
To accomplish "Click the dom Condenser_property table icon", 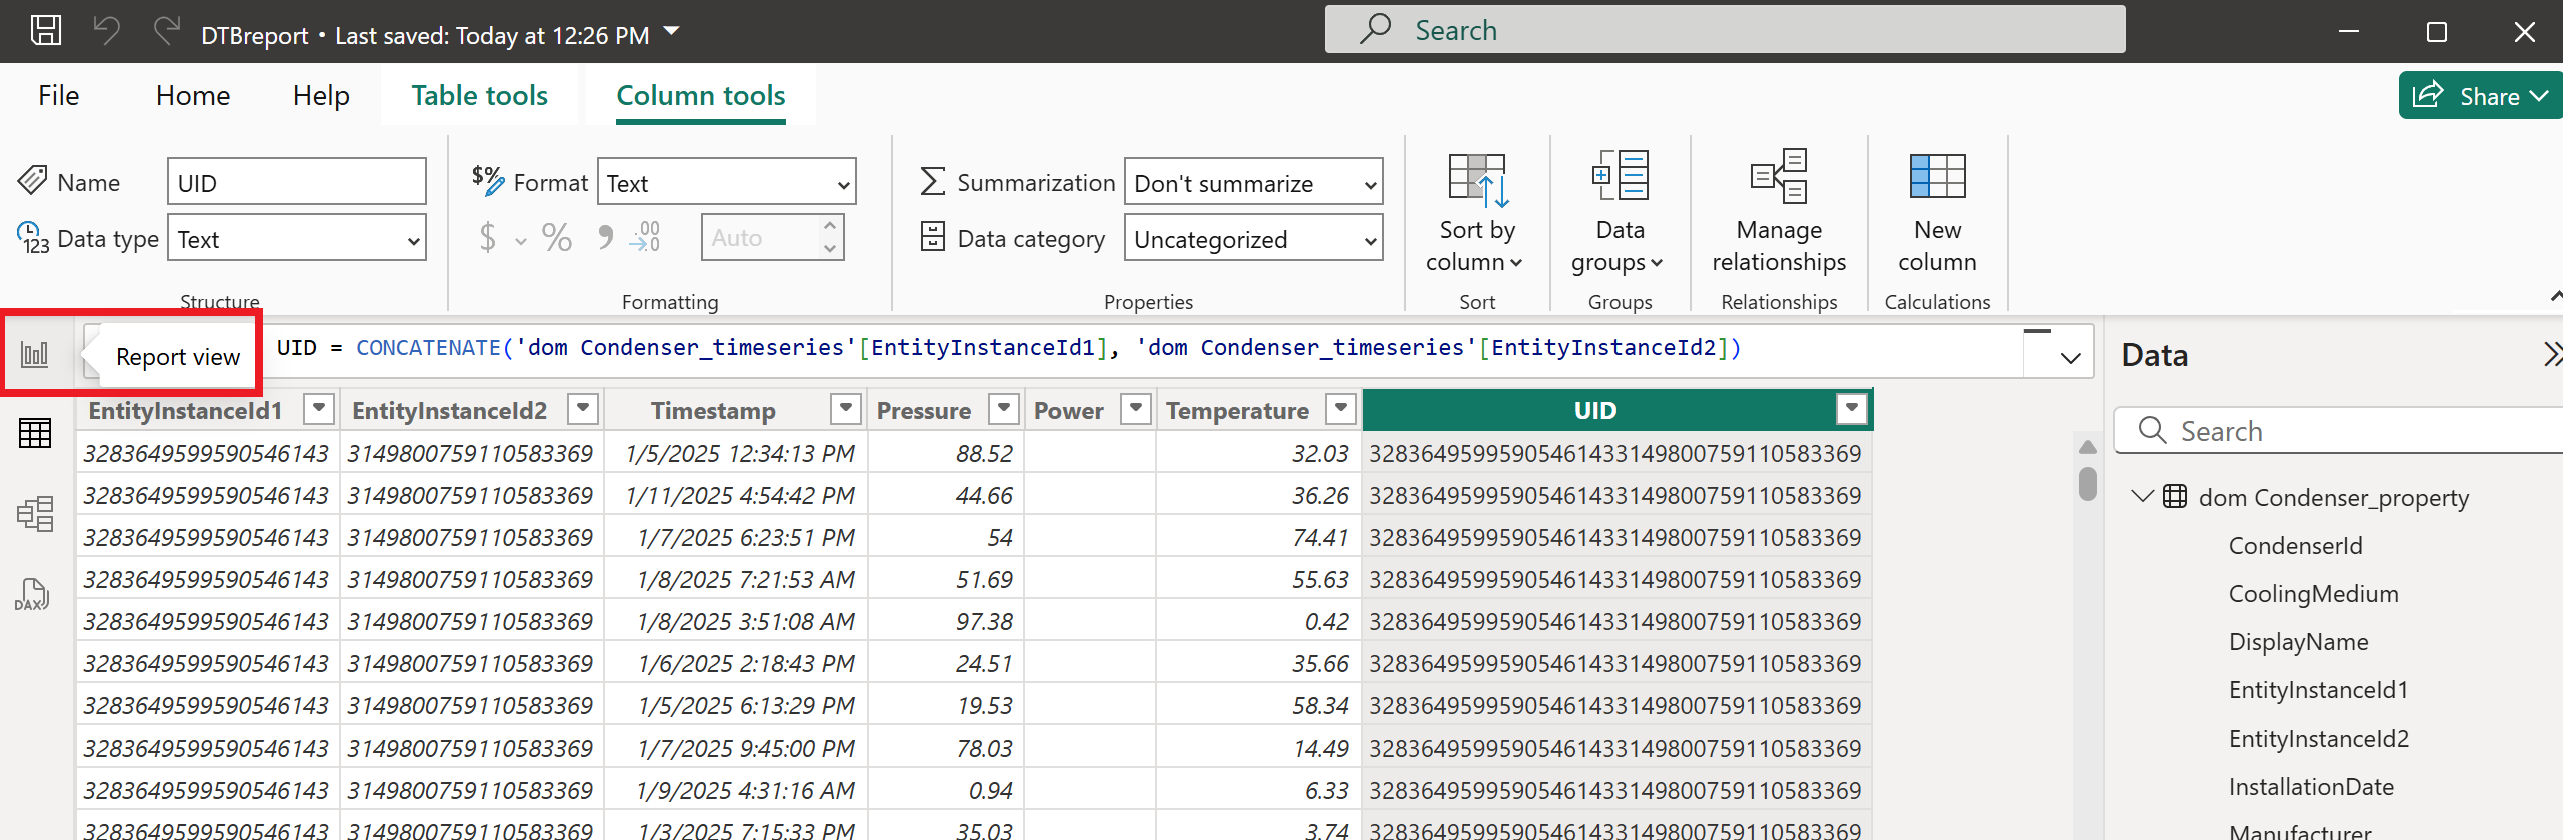I will click(2174, 497).
